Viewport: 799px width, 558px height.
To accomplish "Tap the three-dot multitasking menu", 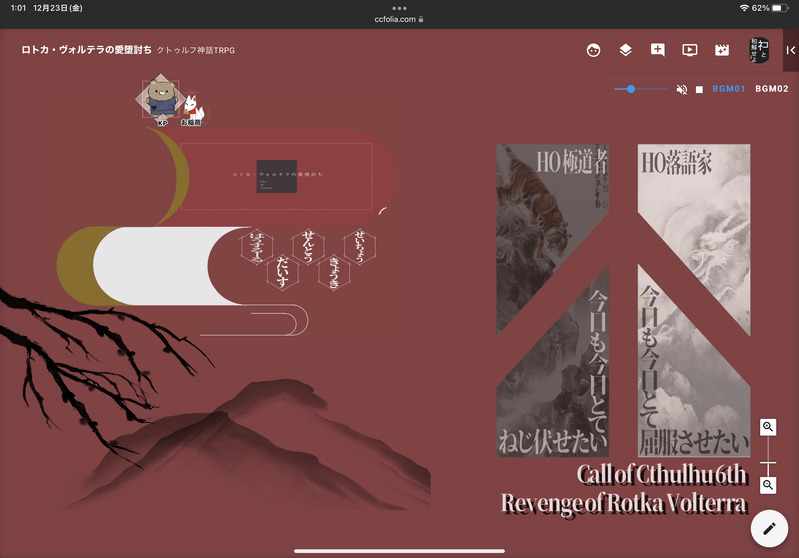I will point(400,8).
